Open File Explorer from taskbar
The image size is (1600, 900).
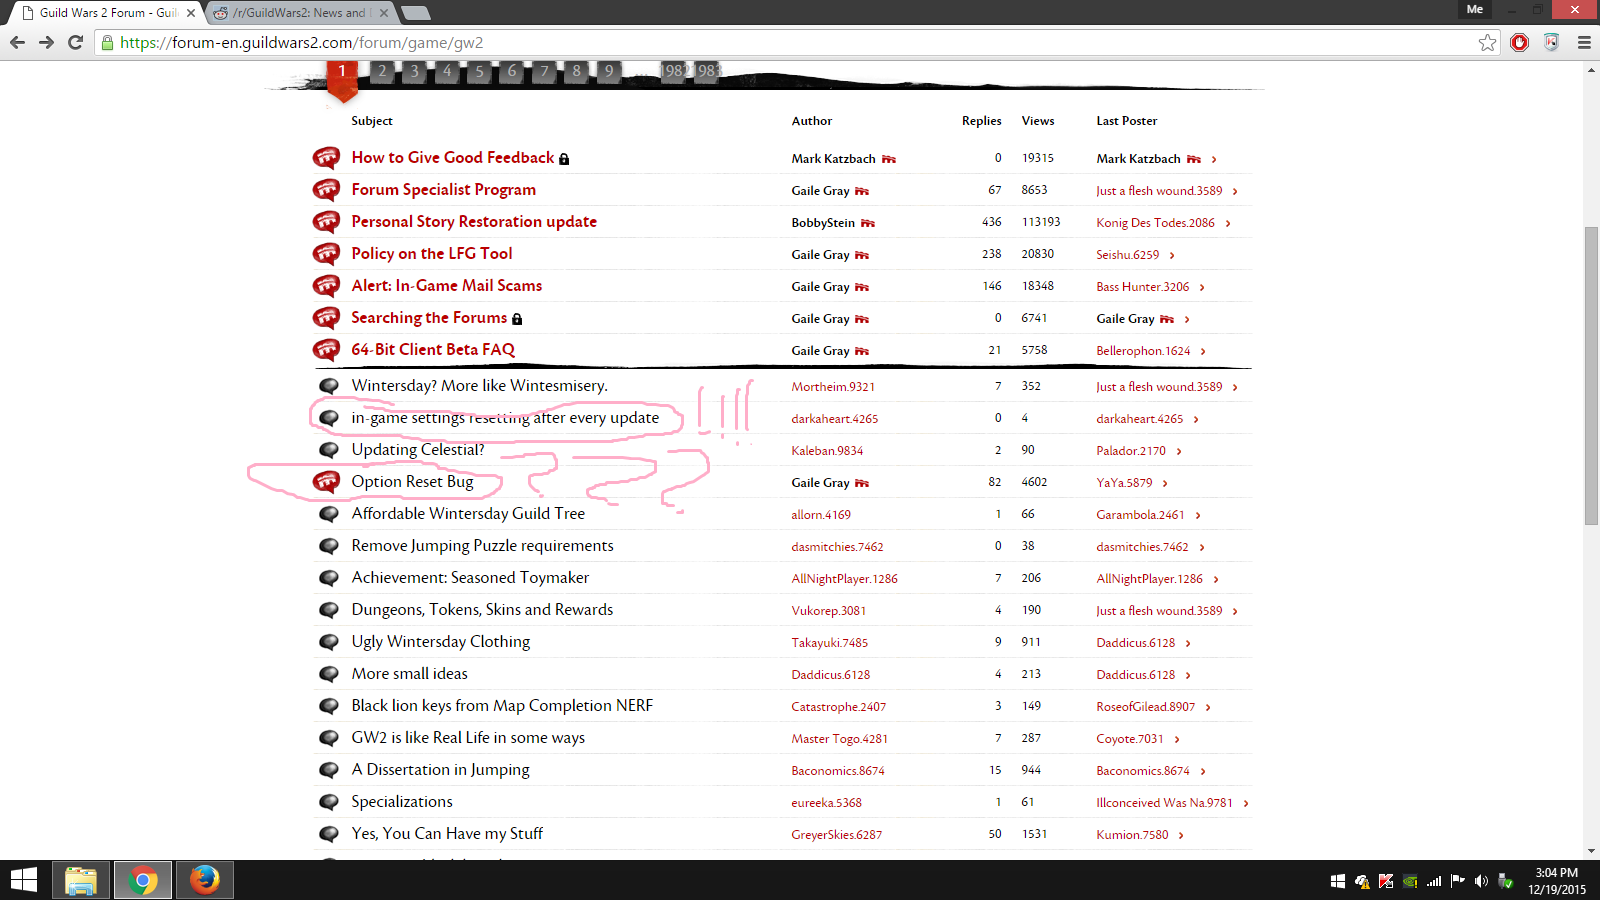tap(80, 880)
